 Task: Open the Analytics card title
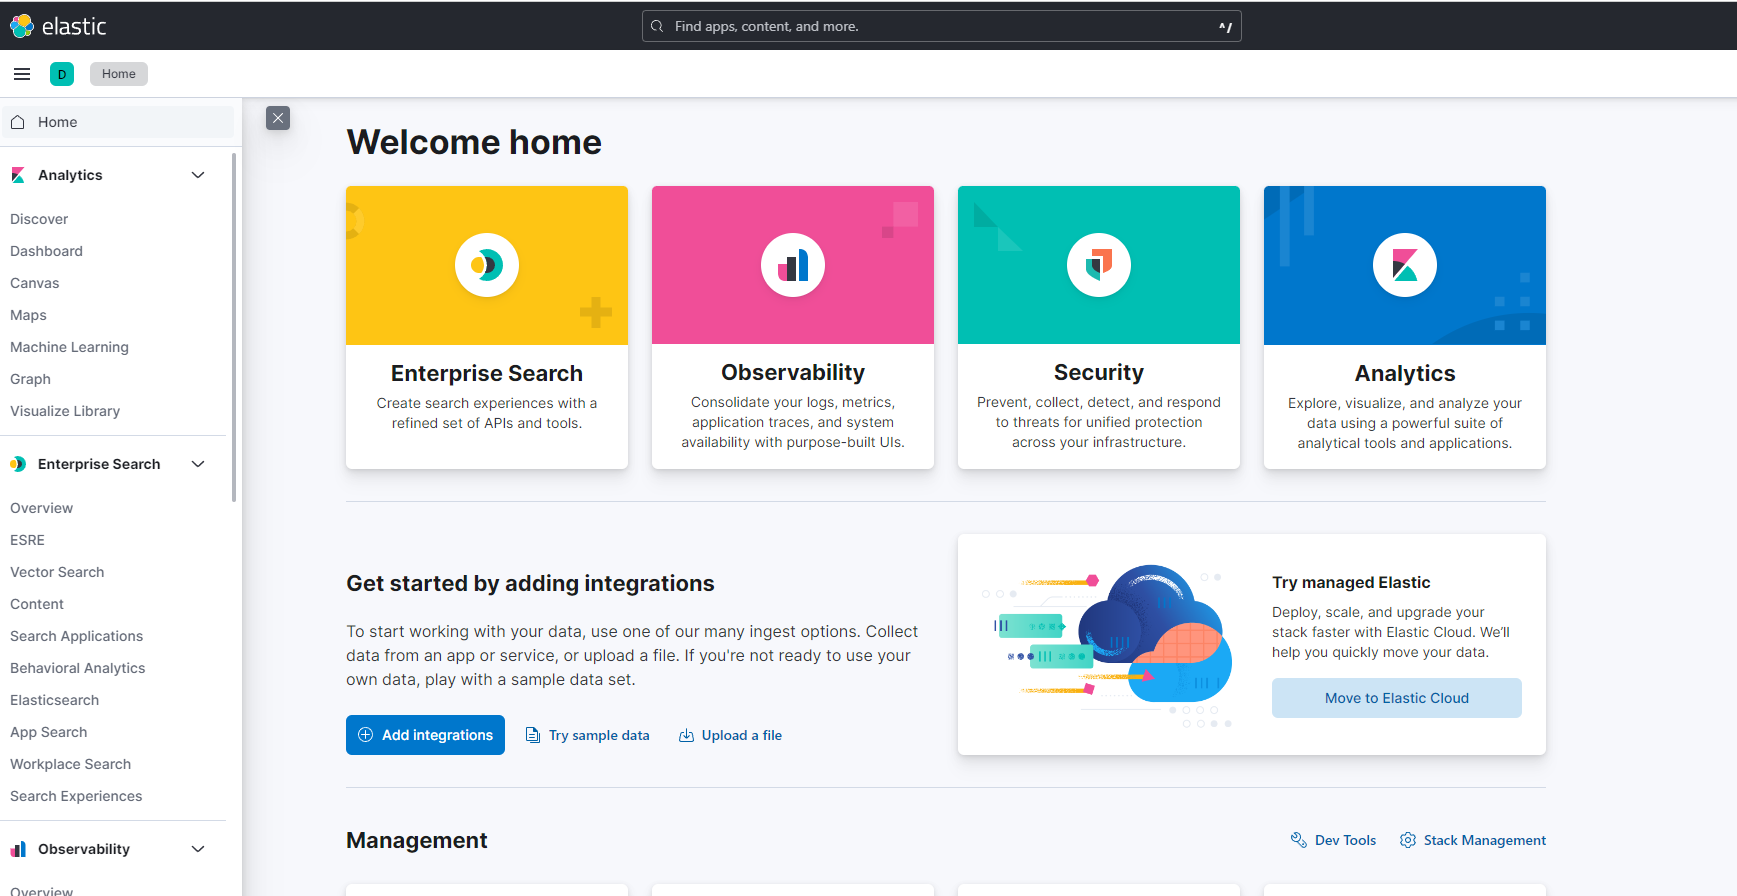pos(1405,373)
